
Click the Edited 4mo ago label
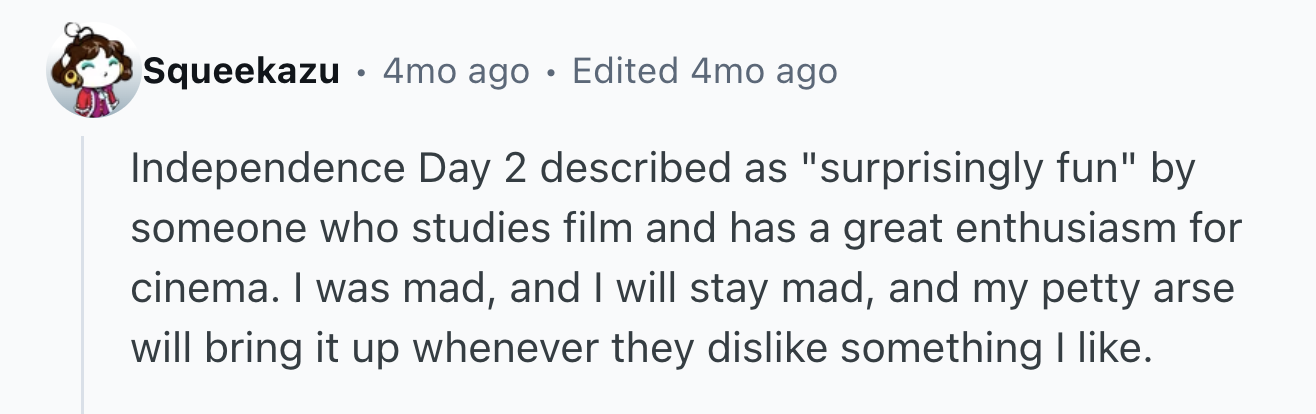pyautogui.click(x=705, y=72)
